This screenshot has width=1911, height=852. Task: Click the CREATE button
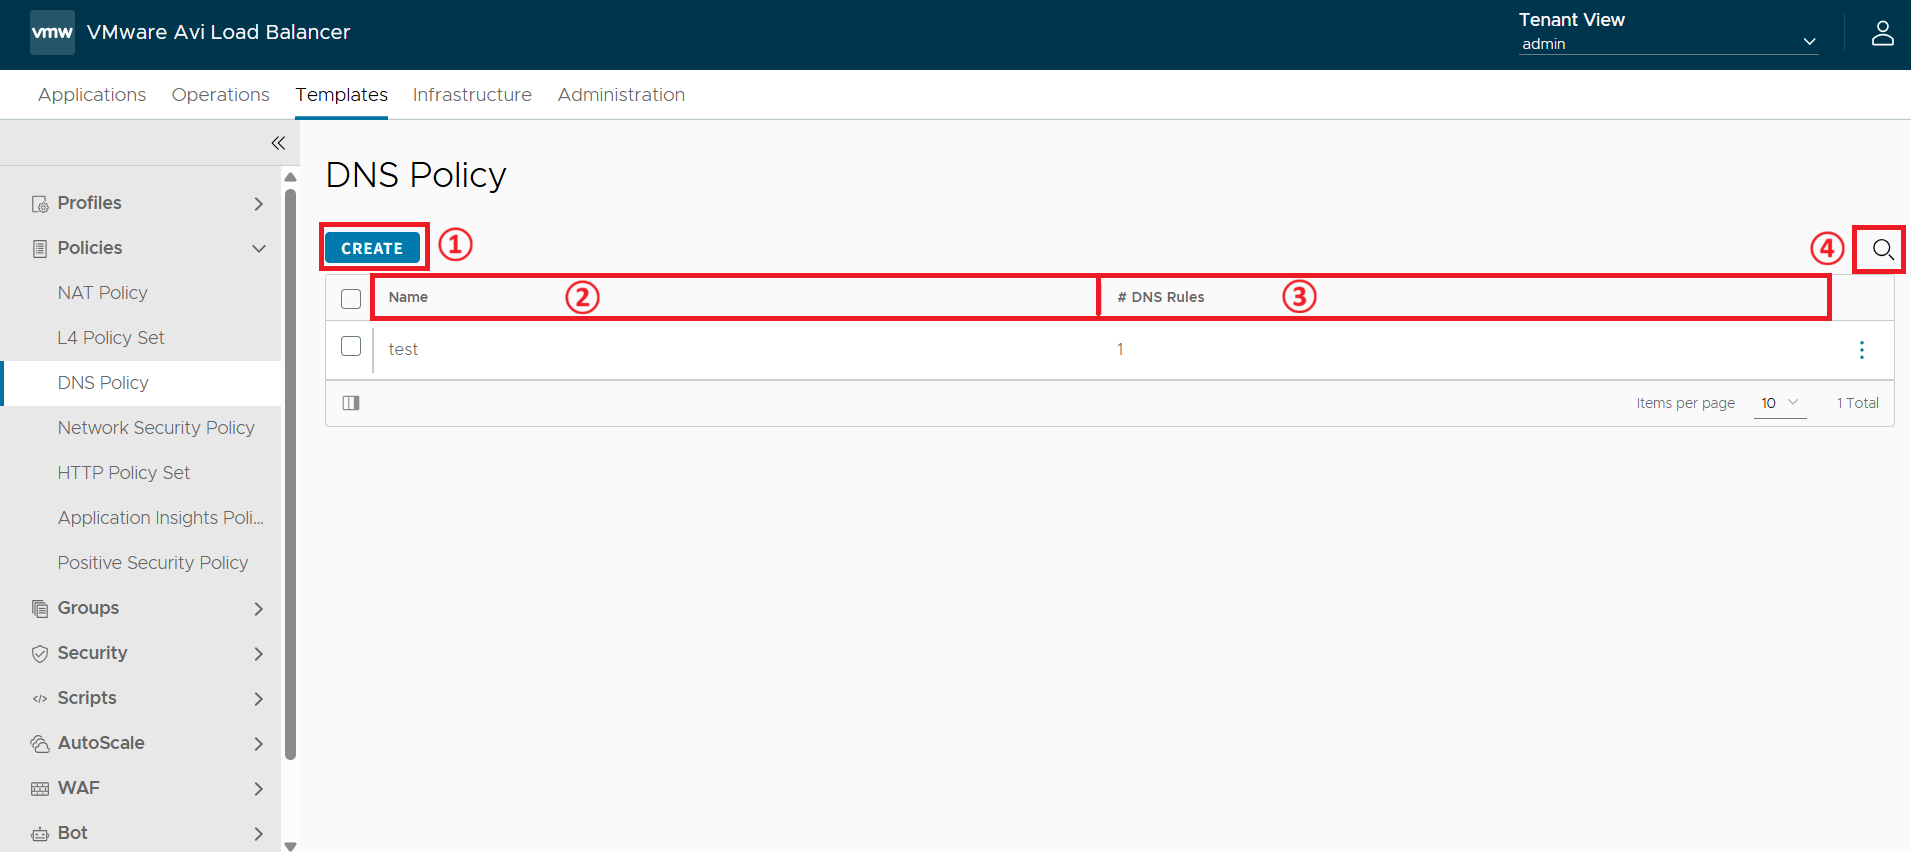click(372, 248)
